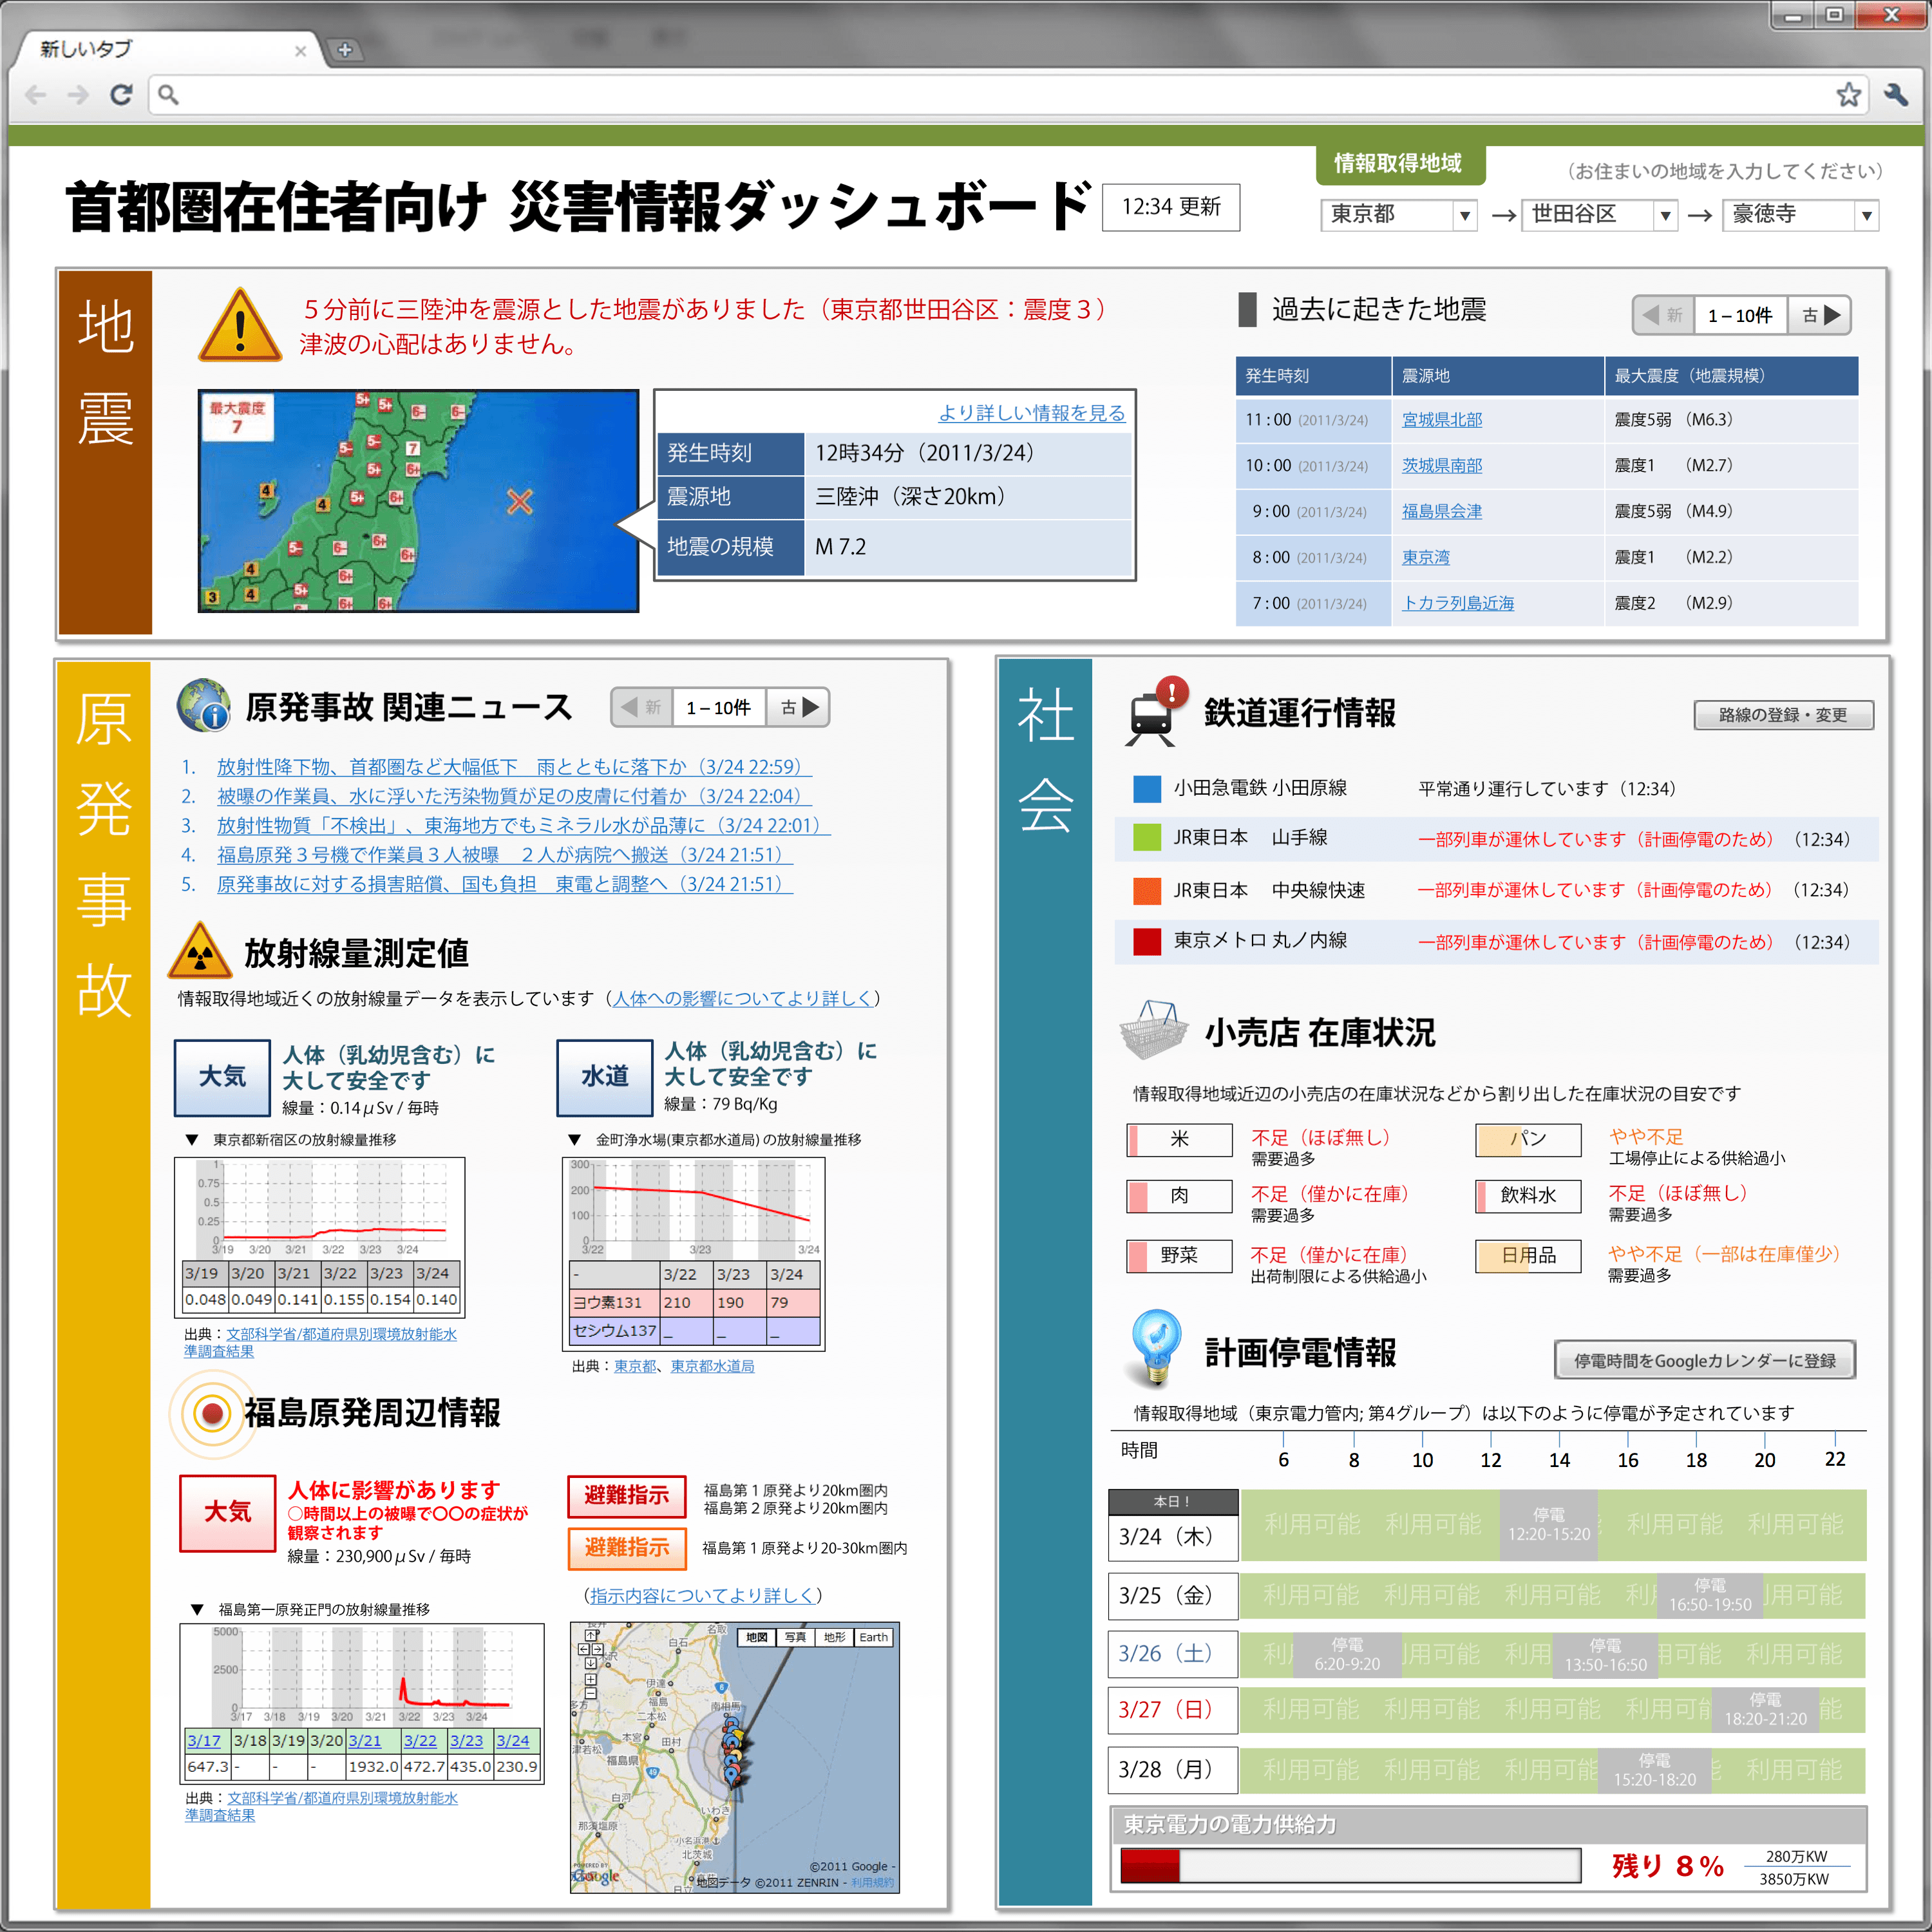The image size is (1932, 1932).
Task: Open 福島県会津 earthquake link
Action: pyautogui.click(x=1442, y=512)
